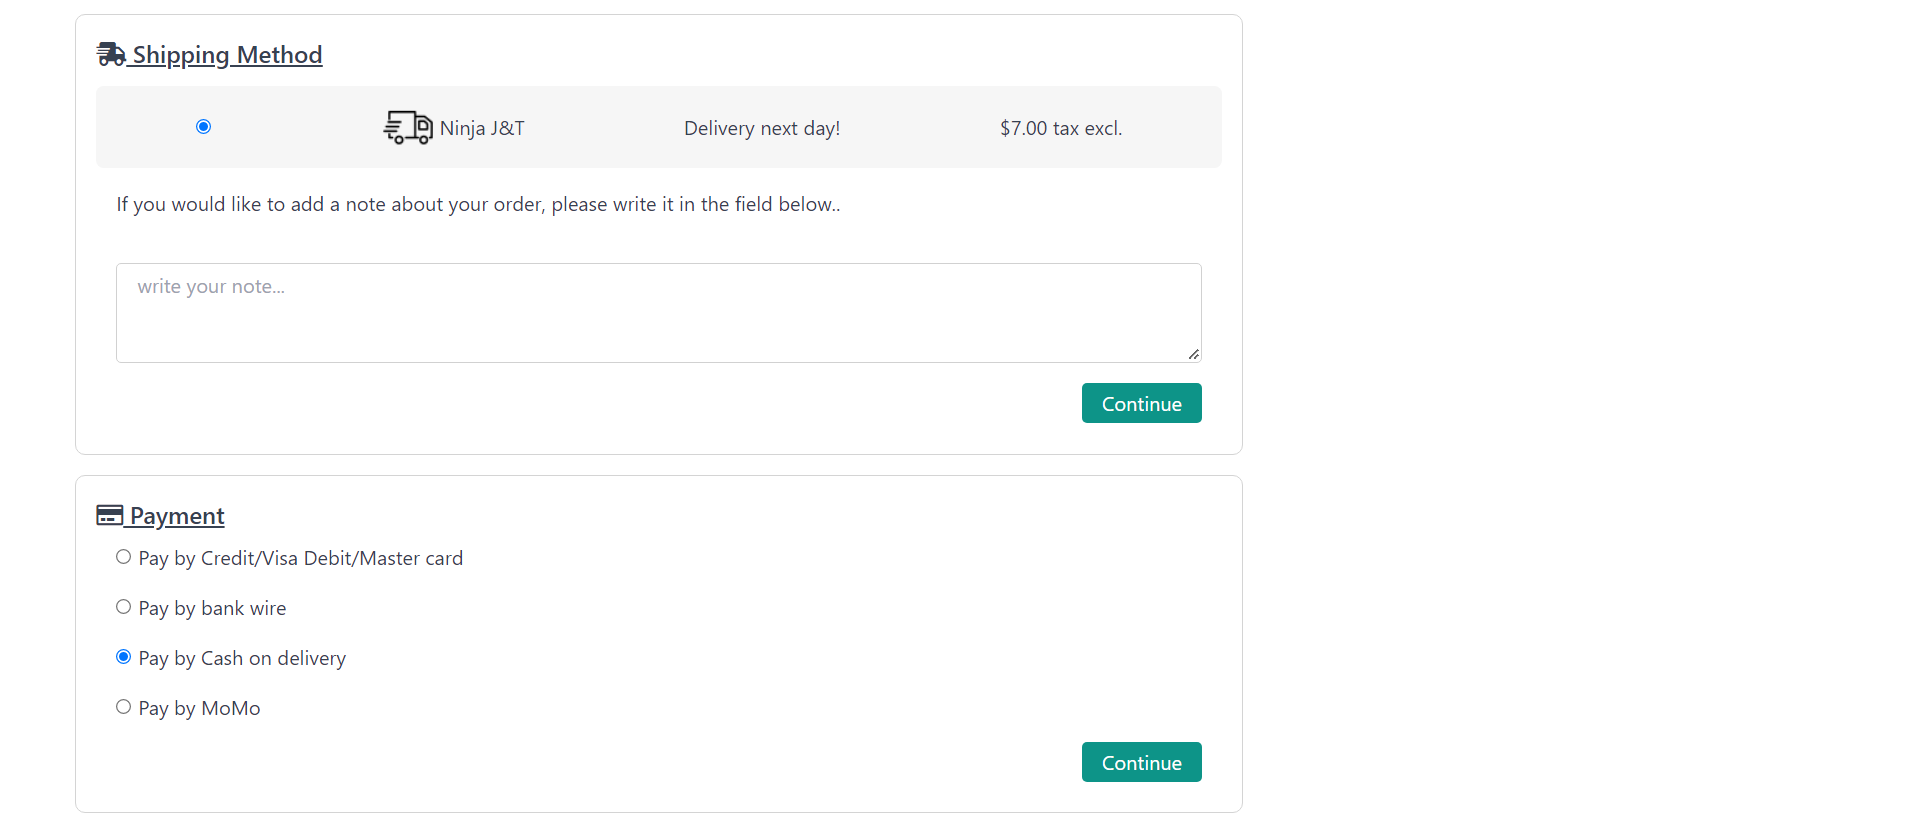1908x823 pixels.
Task: Choose the Pay by MoMo radio button
Action: coord(123,707)
